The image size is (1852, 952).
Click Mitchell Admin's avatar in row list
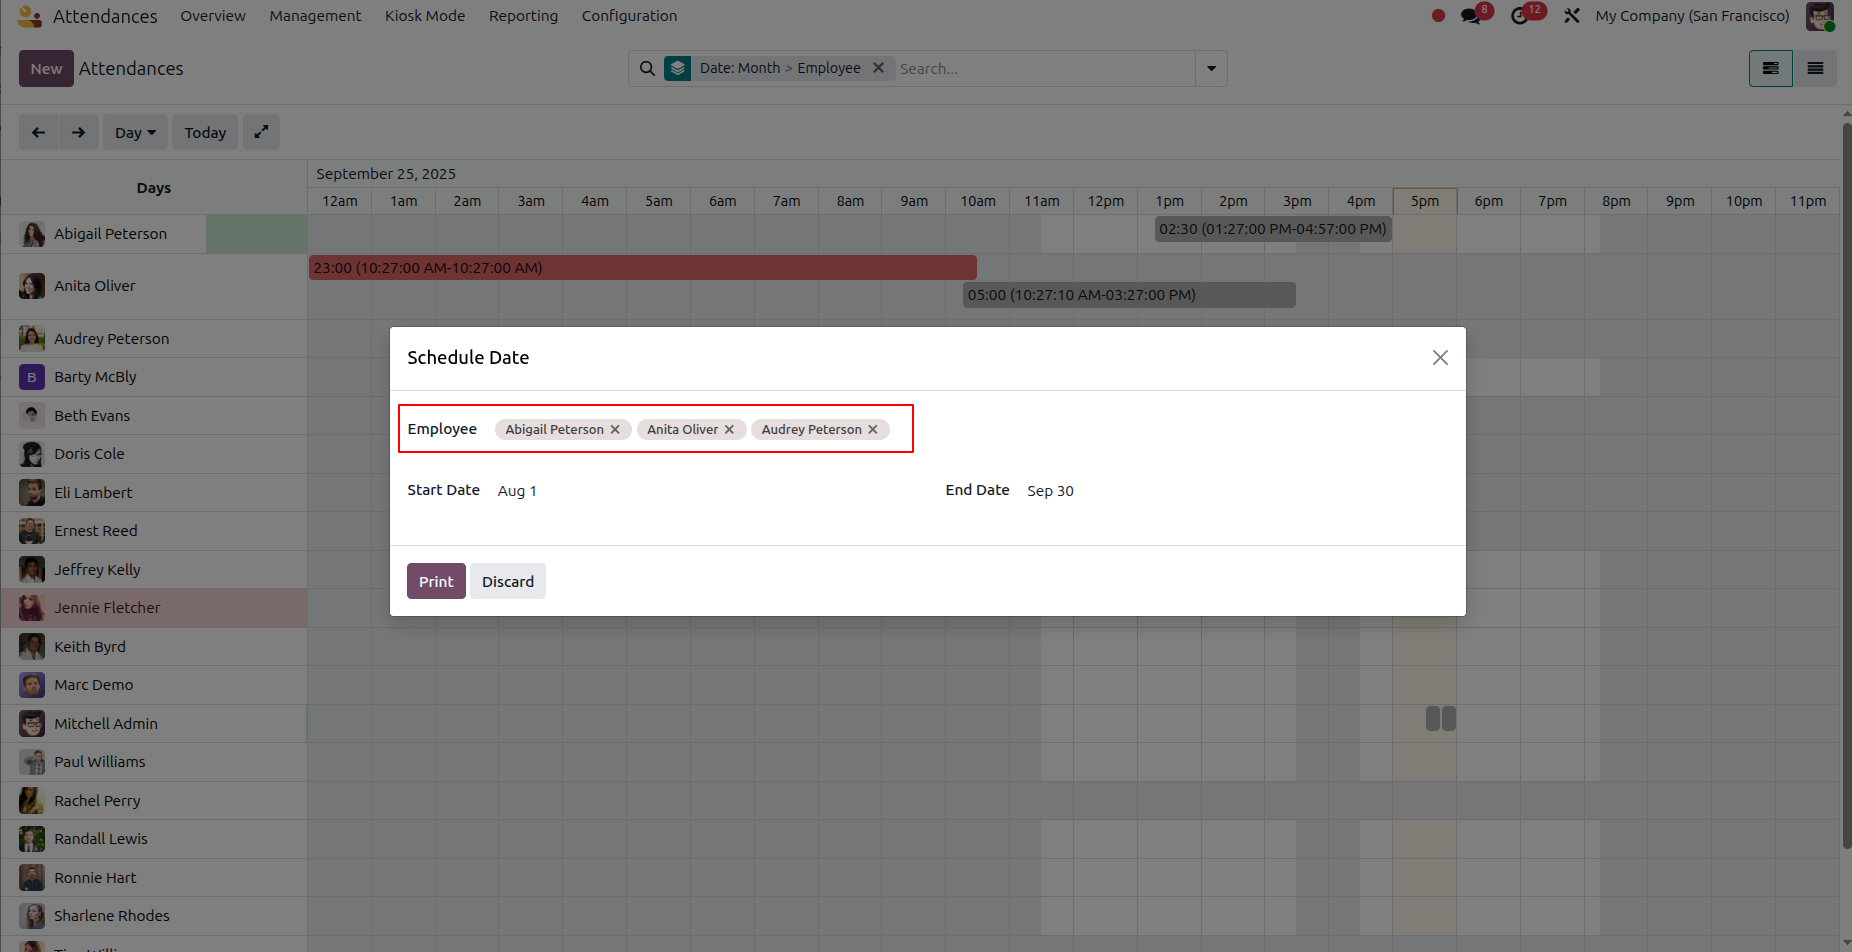pyautogui.click(x=32, y=723)
